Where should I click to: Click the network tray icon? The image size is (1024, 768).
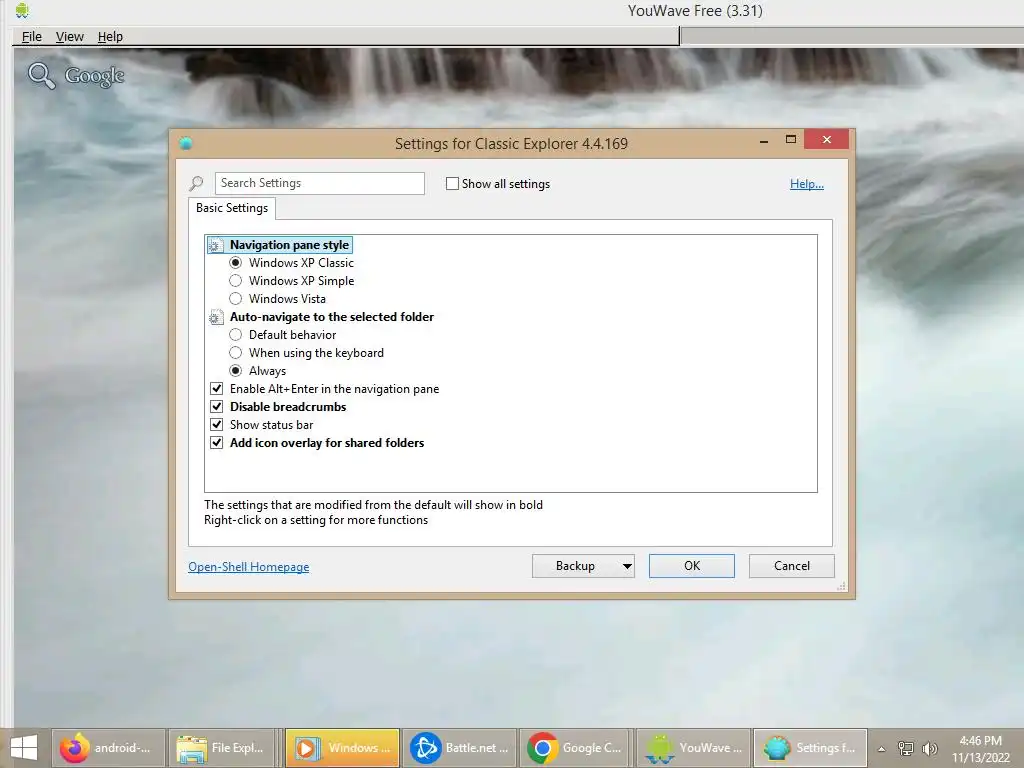(x=906, y=748)
